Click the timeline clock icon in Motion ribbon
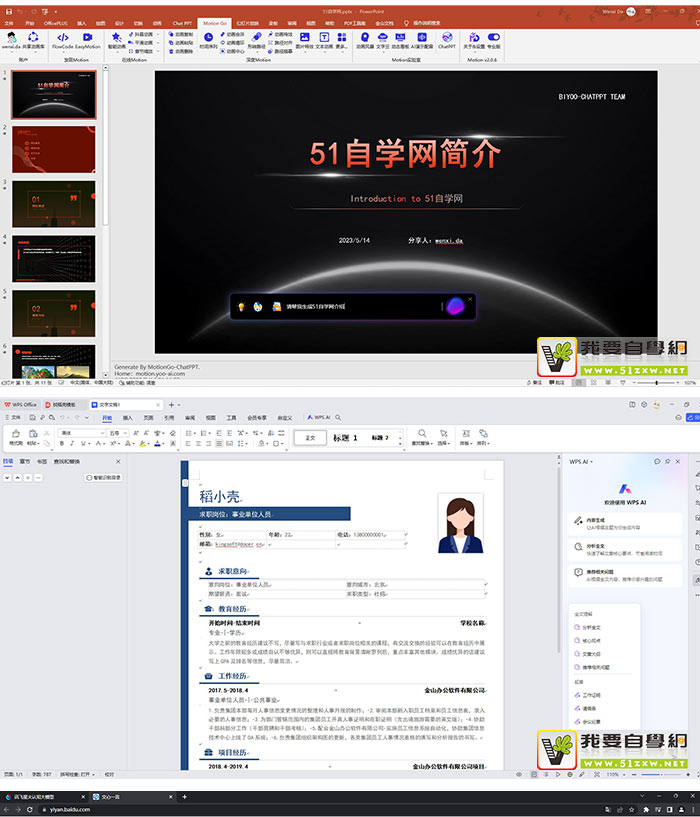Screen dimensions: 700x817 208,37
